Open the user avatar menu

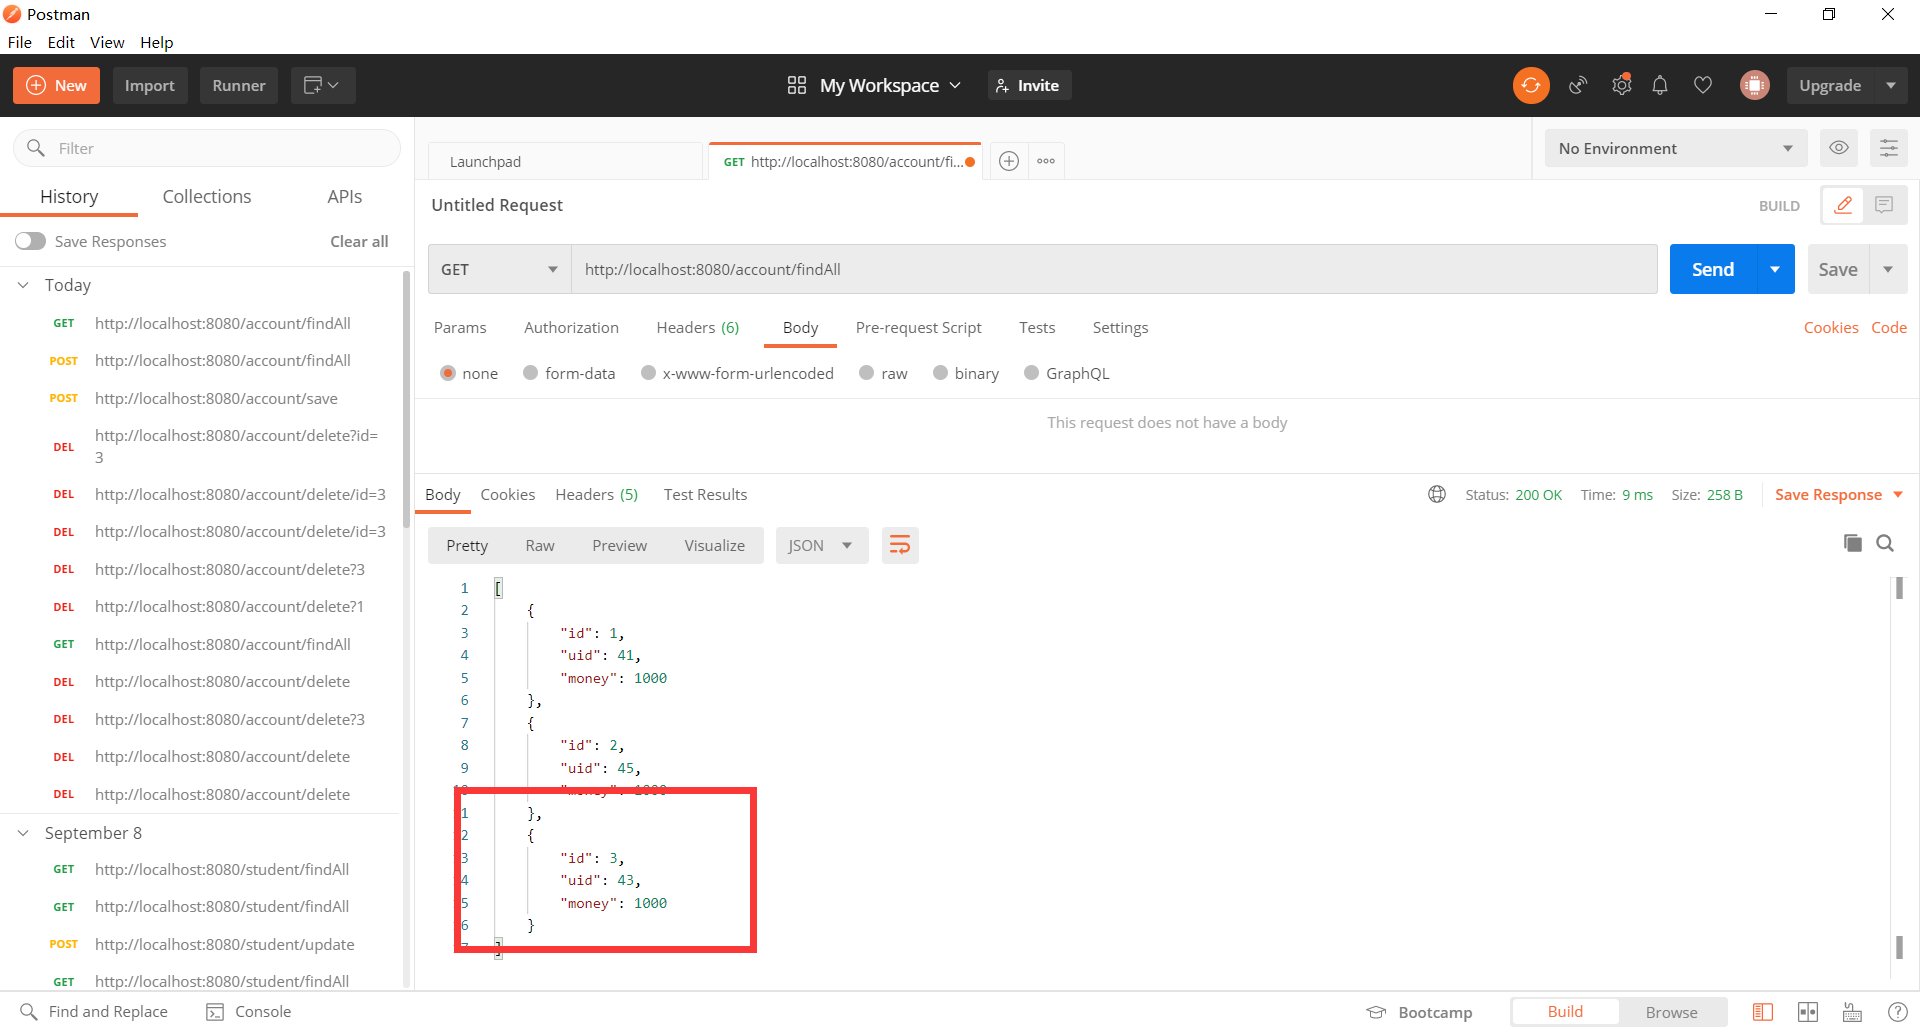1754,85
